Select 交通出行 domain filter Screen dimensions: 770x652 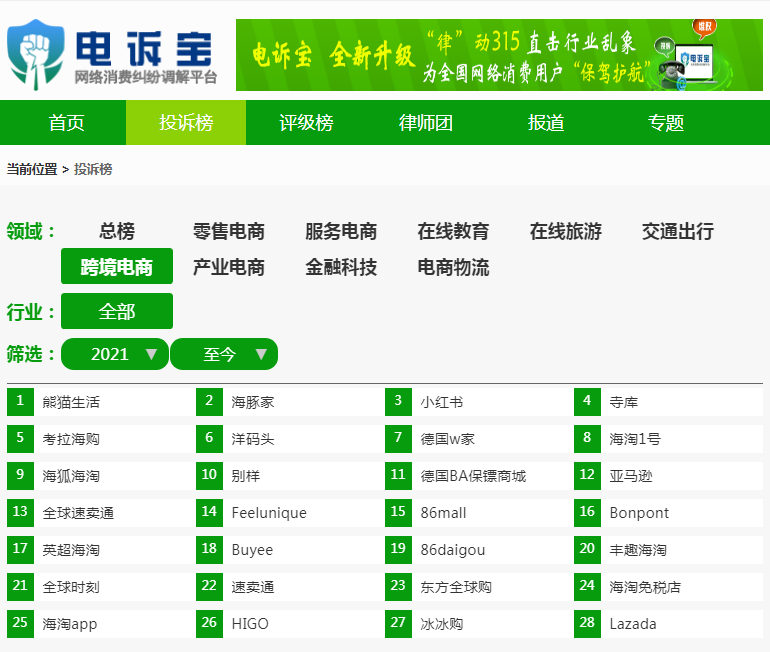[678, 231]
